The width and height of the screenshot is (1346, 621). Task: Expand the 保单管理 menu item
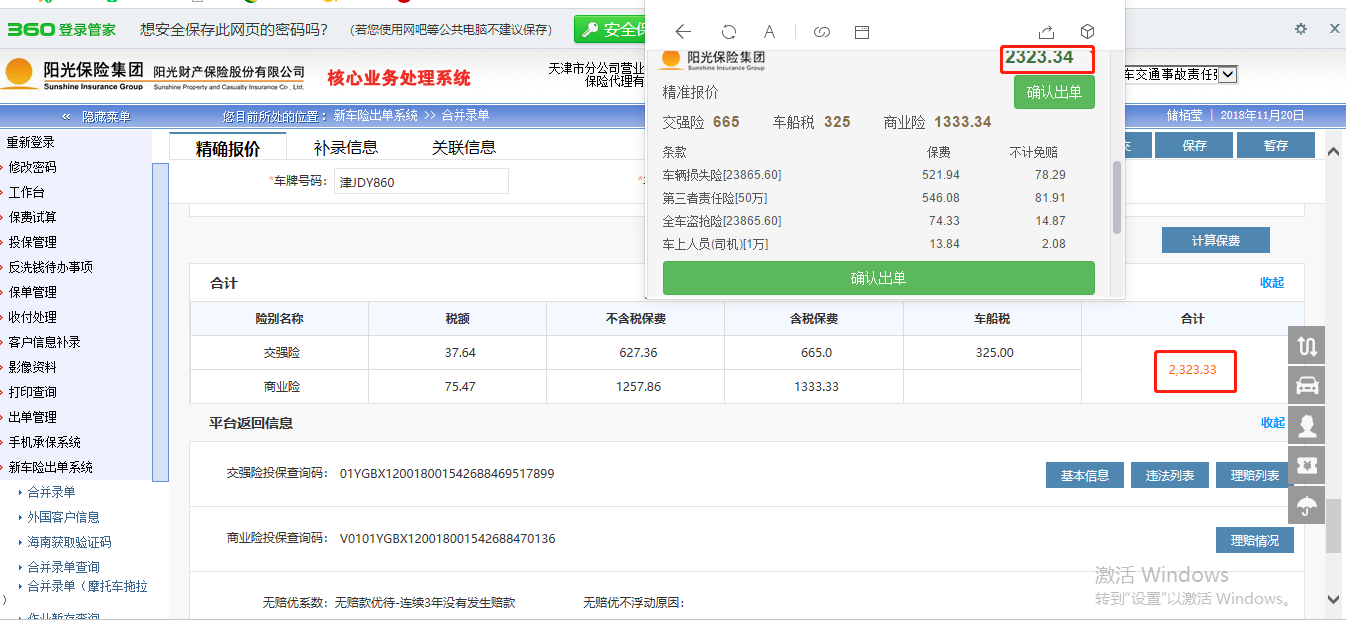32,292
